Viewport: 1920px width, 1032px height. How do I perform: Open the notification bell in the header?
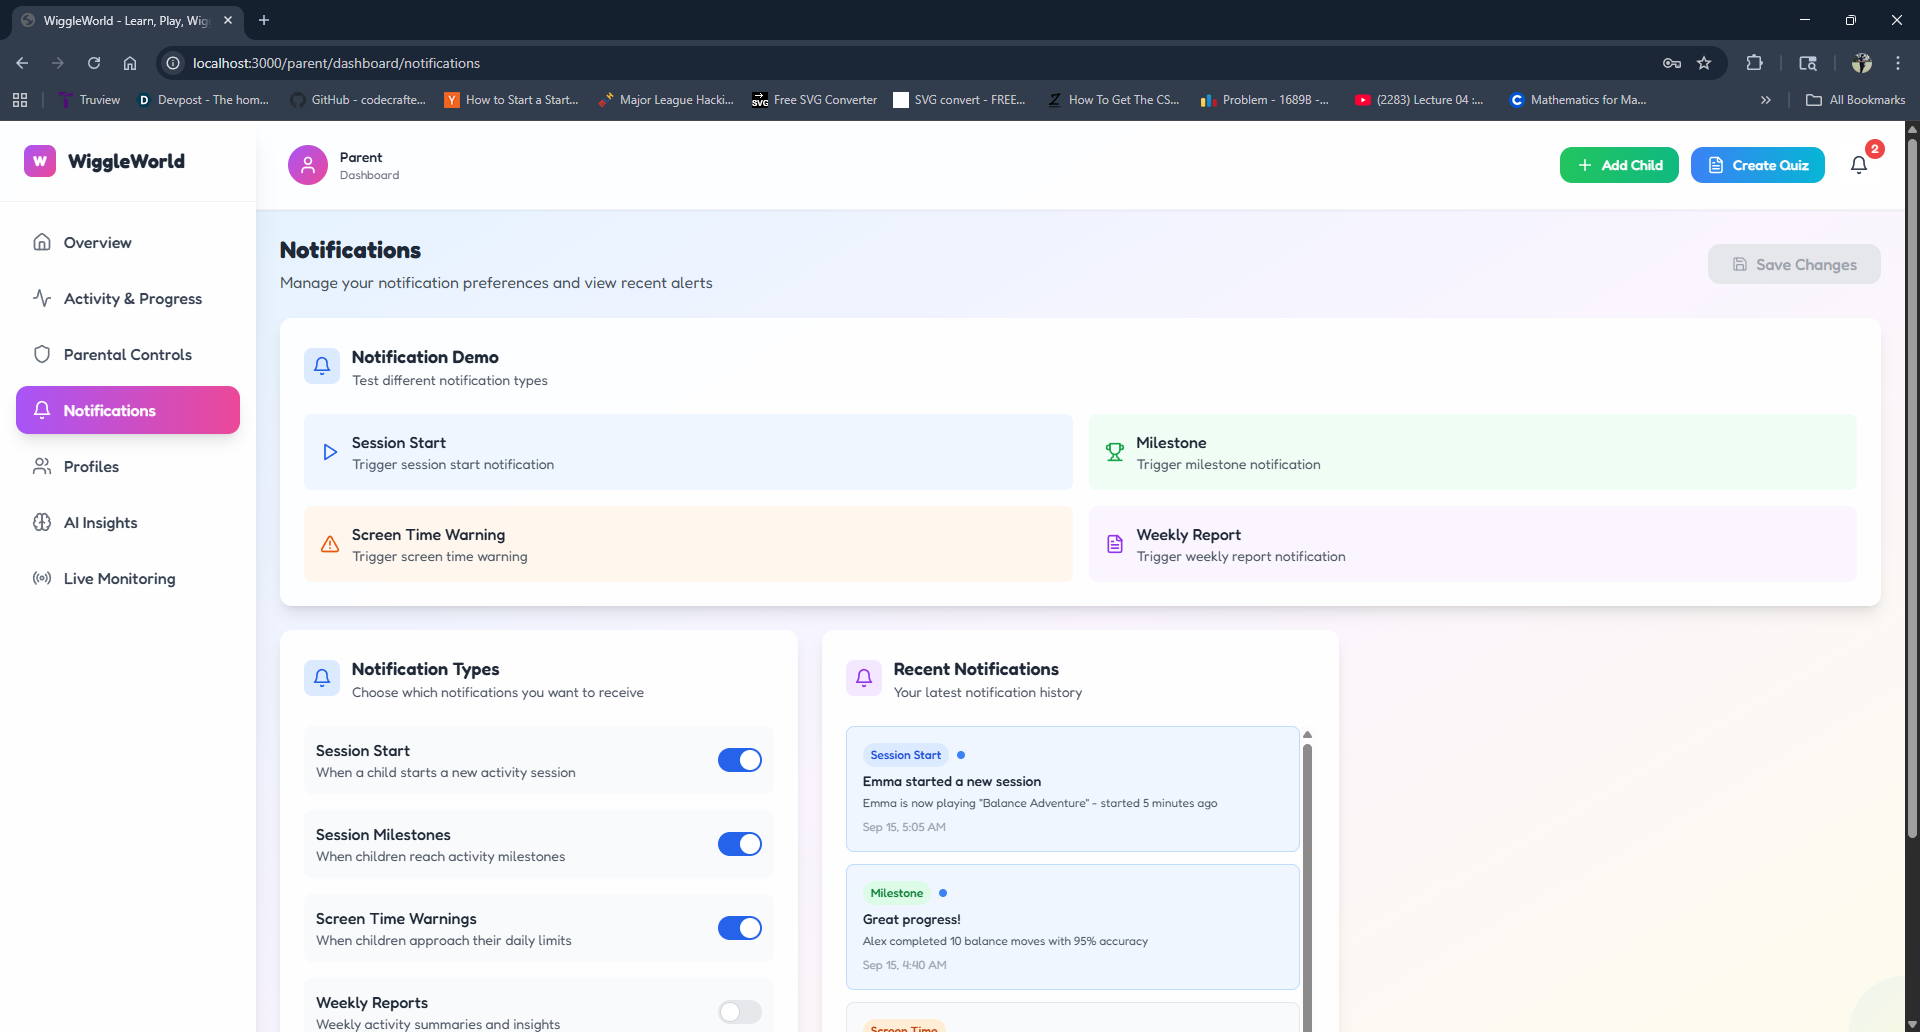coord(1859,165)
